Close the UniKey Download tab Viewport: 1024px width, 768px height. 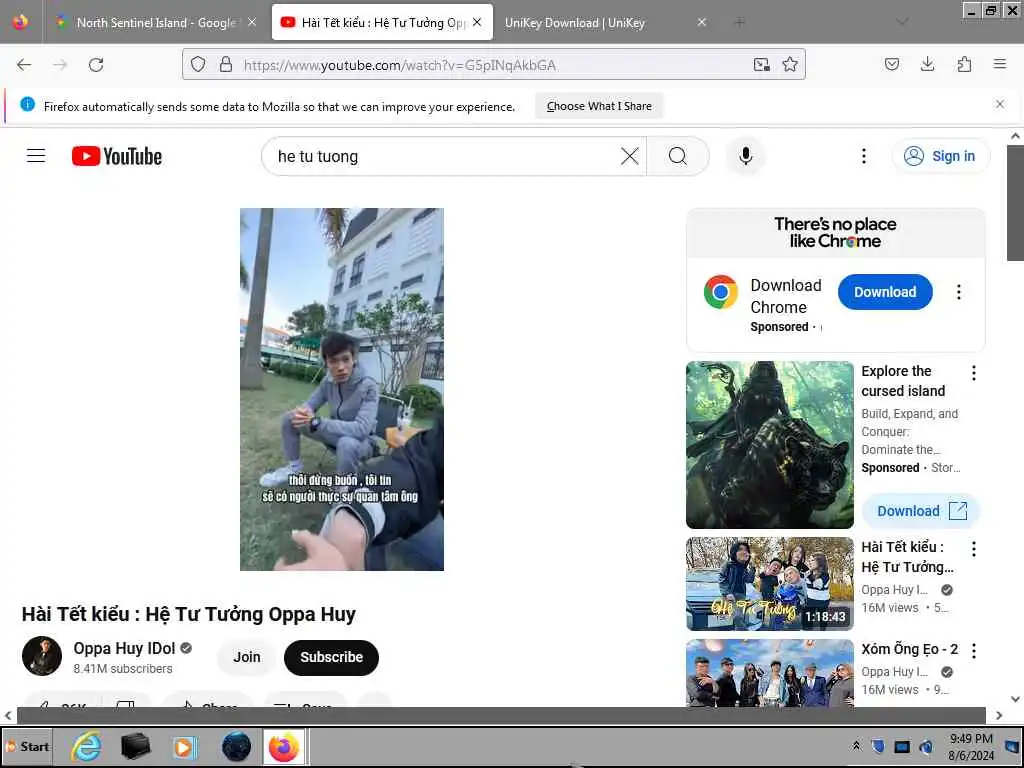[x=702, y=22]
